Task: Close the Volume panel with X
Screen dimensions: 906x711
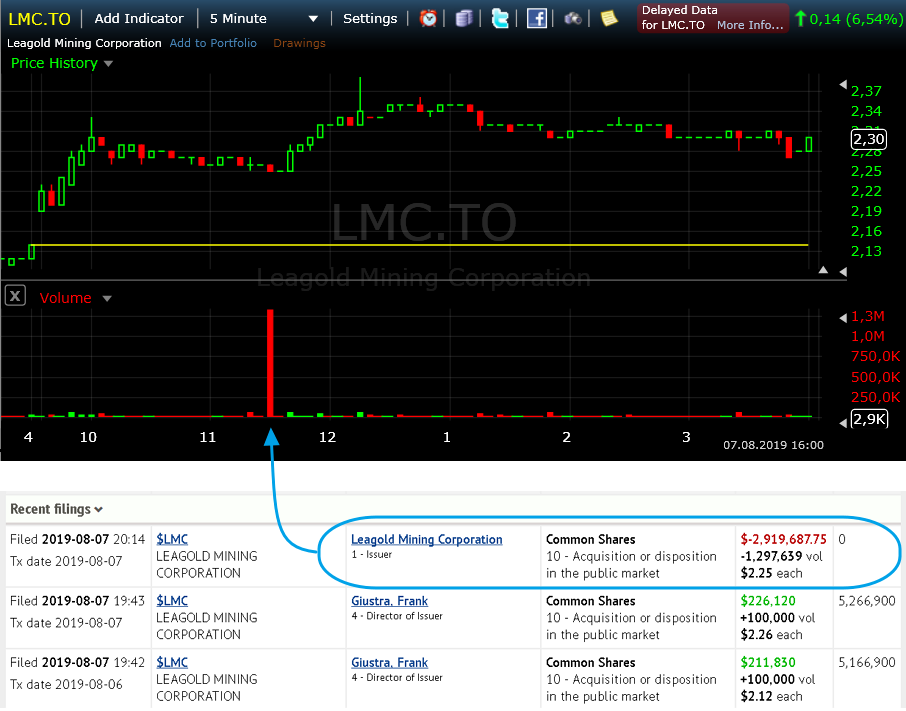Action: click(15, 296)
